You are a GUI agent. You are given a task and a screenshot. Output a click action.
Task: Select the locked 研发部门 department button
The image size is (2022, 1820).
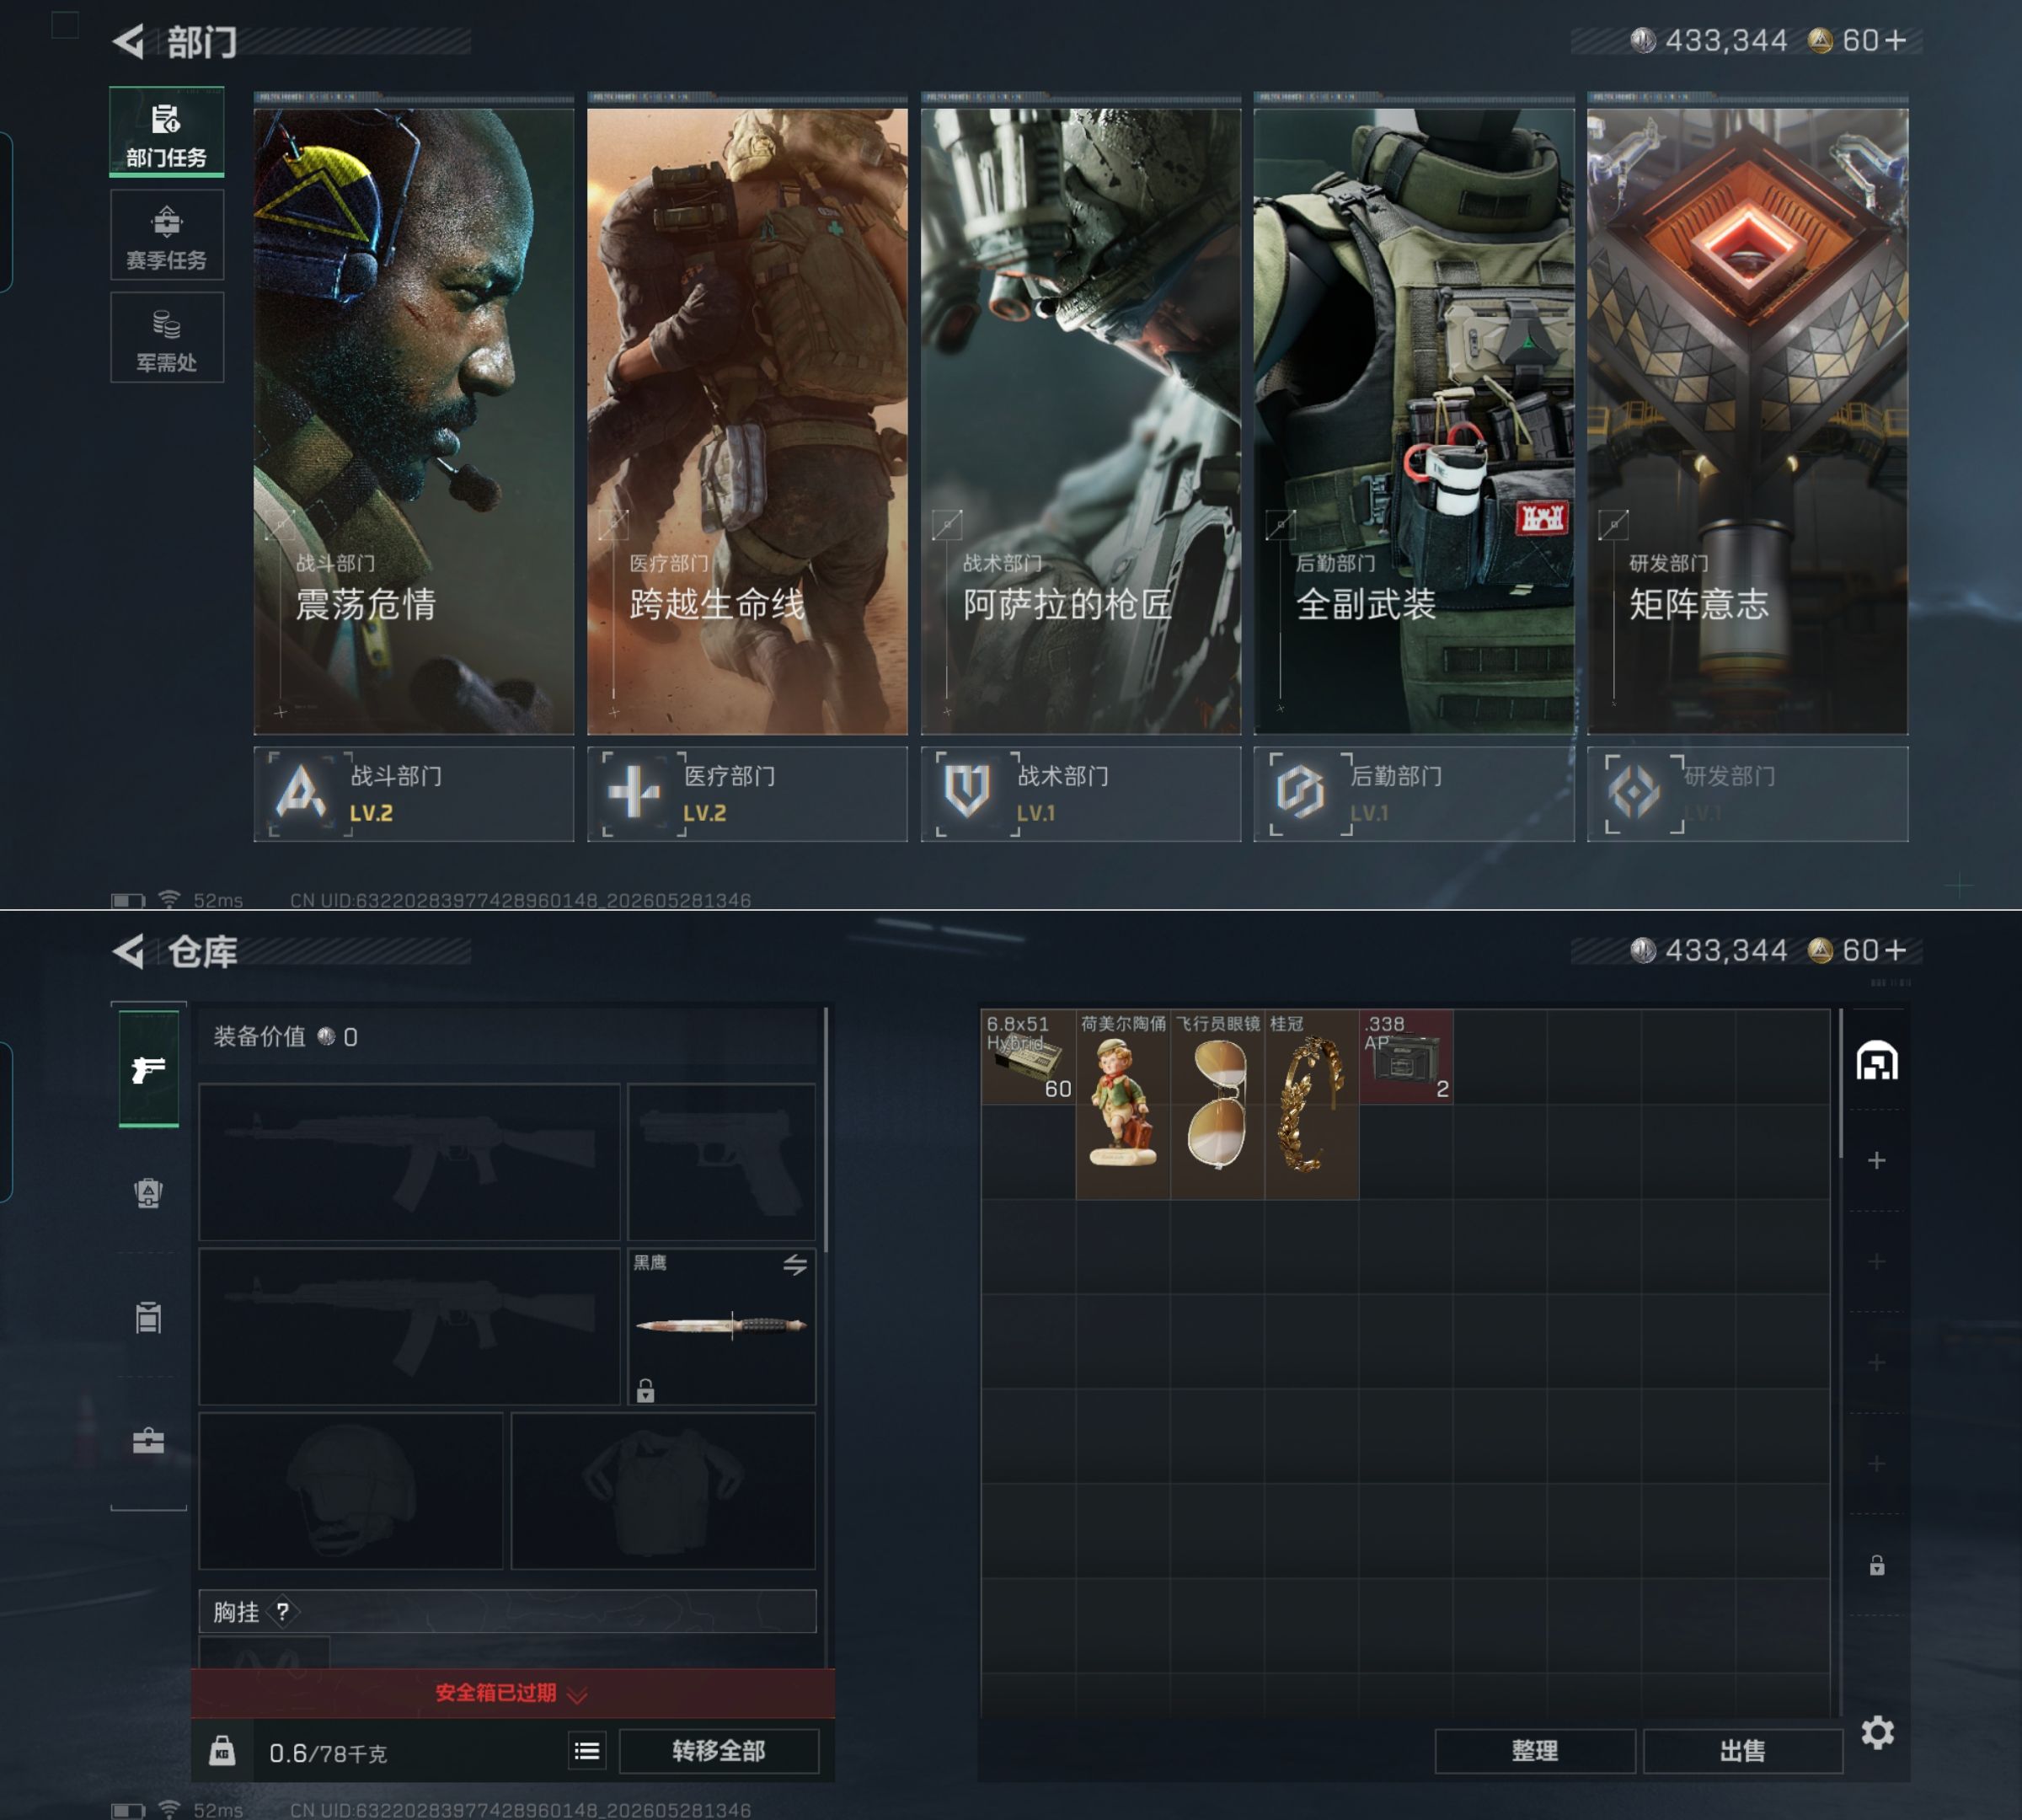(x=1747, y=794)
